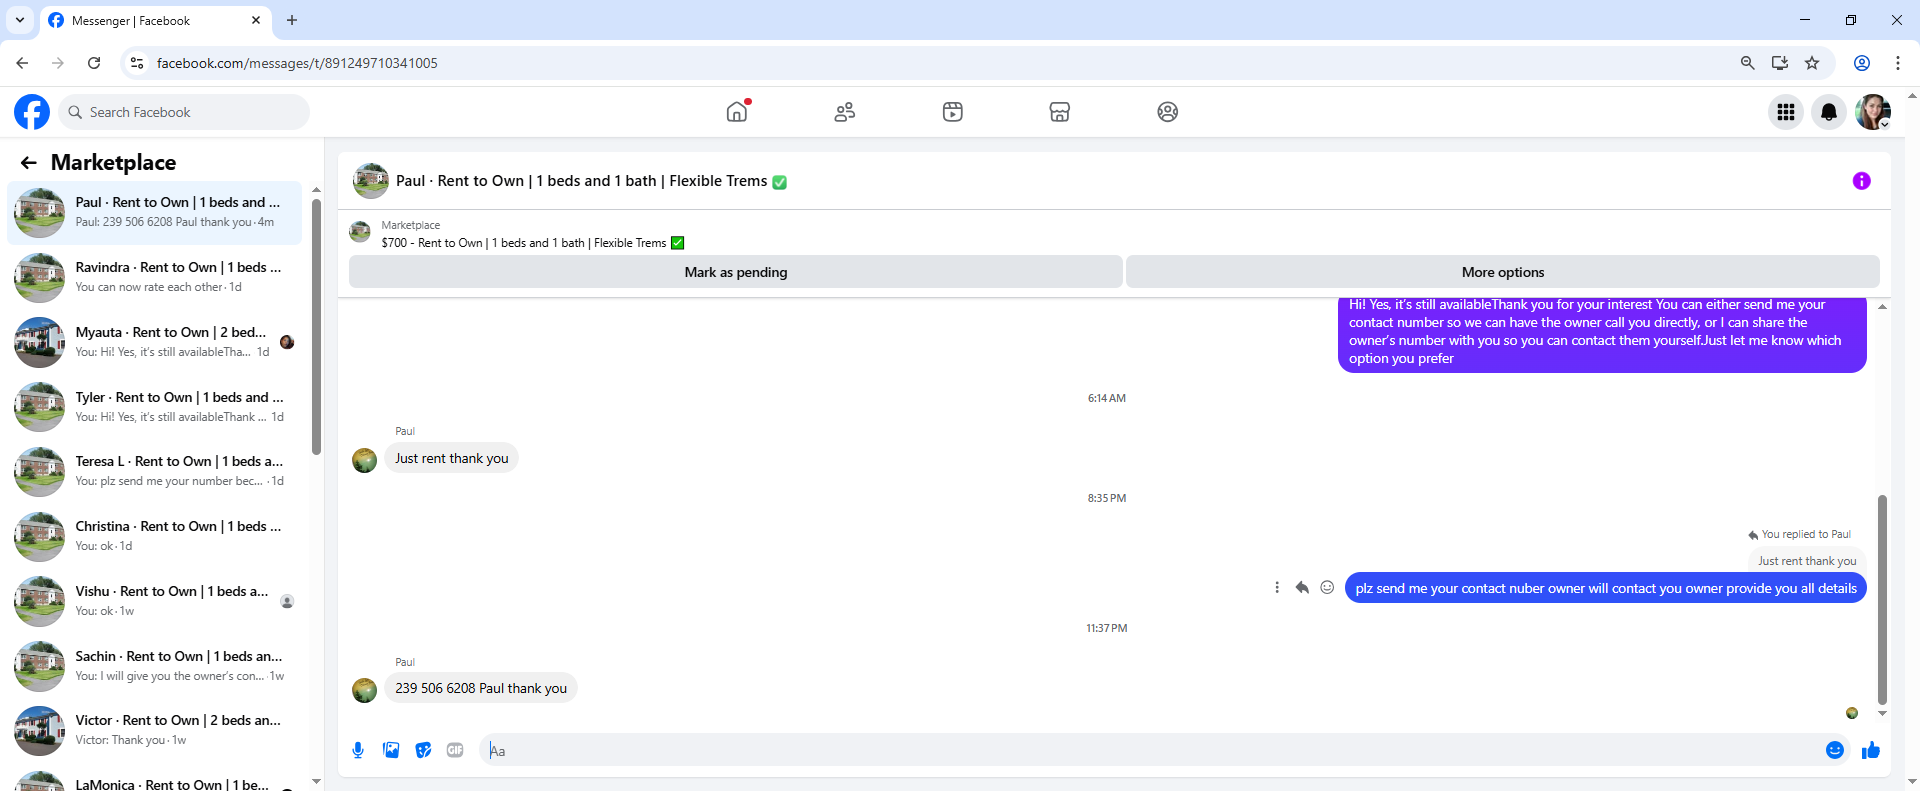Choose a sticker icon
The width and height of the screenshot is (1920, 791).
click(x=423, y=750)
